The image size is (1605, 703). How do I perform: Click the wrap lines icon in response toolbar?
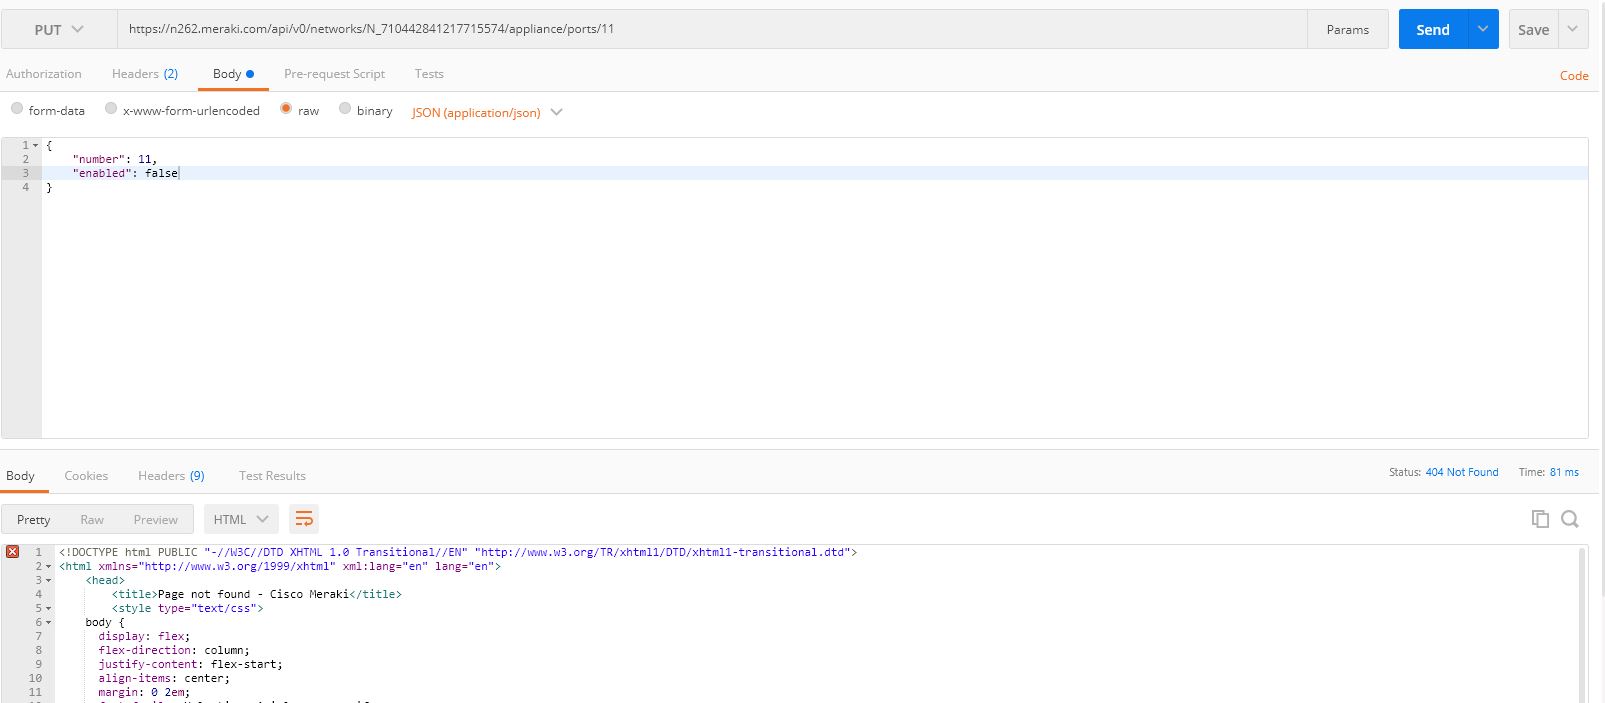tap(304, 519)
